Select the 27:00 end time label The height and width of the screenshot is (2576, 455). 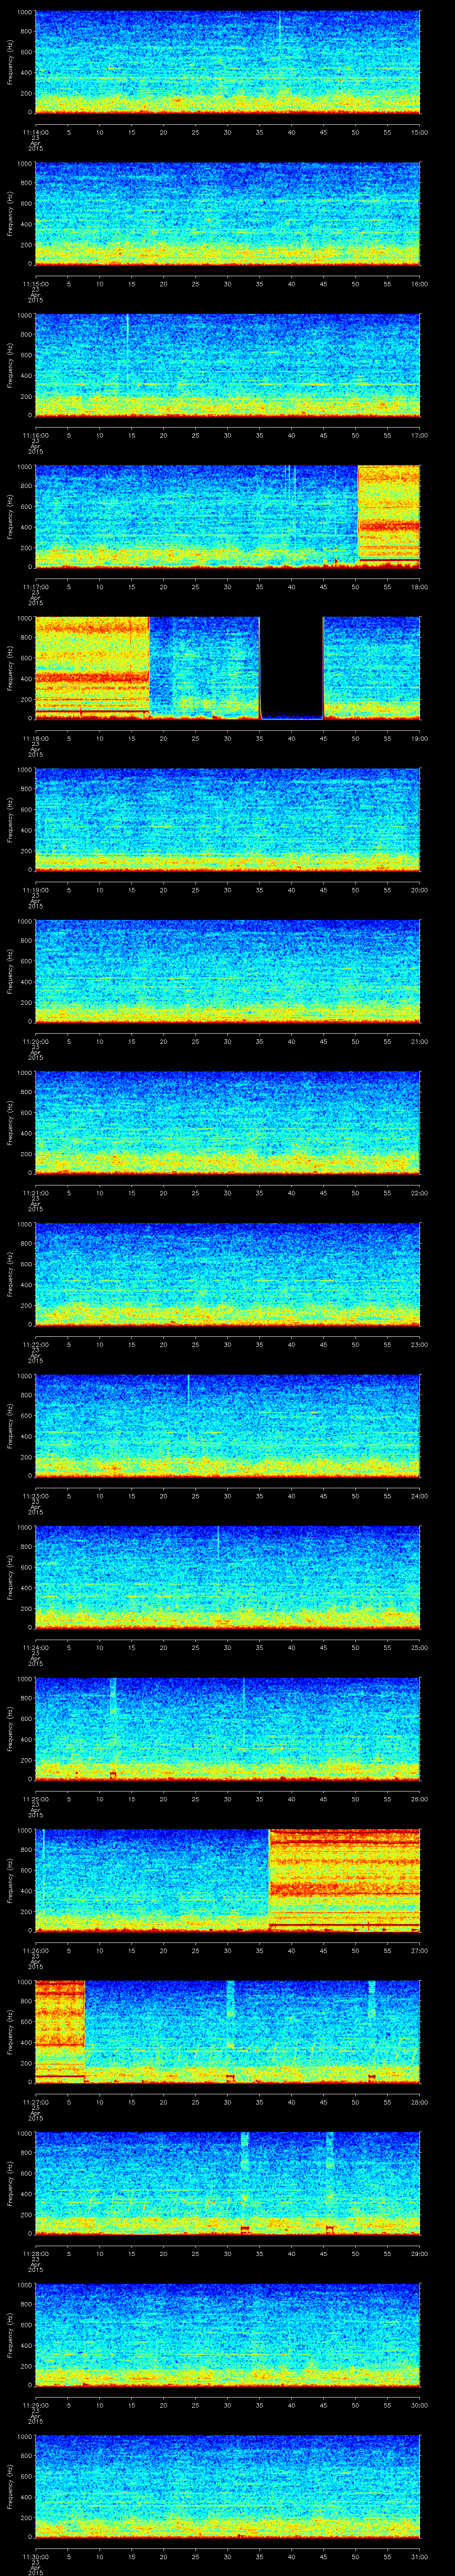point(419,1950)
